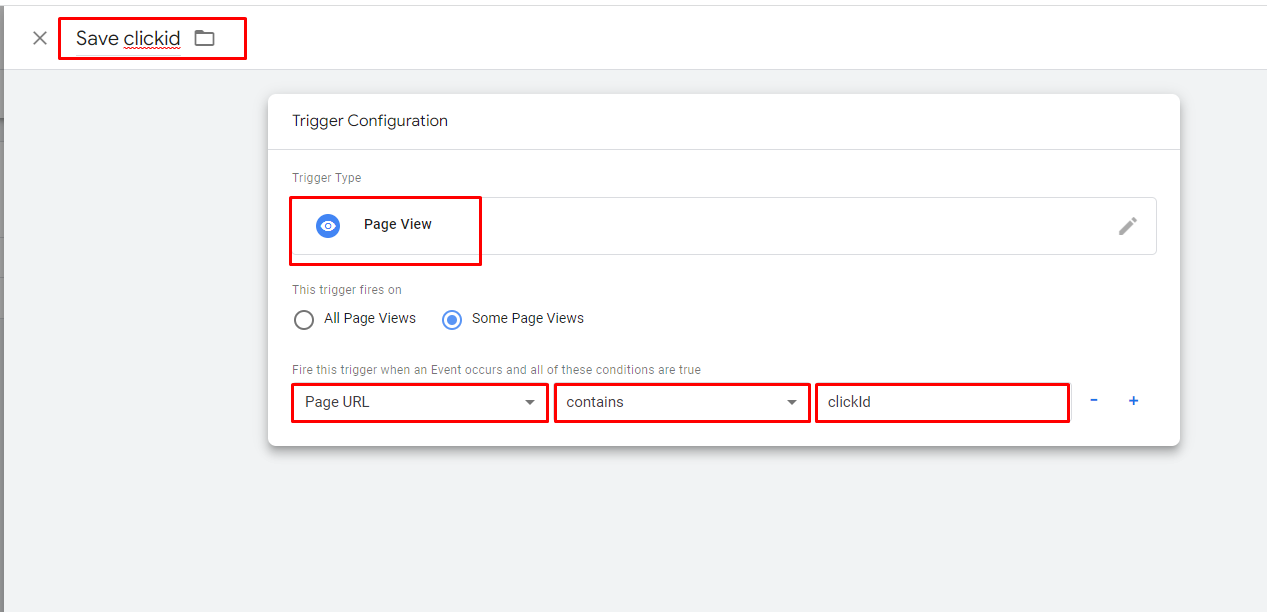Viewport: 1267px width, 612px height.
Task: Select the Some Page Views radio button
Action: pyautogui.click(x=451, y=319)
